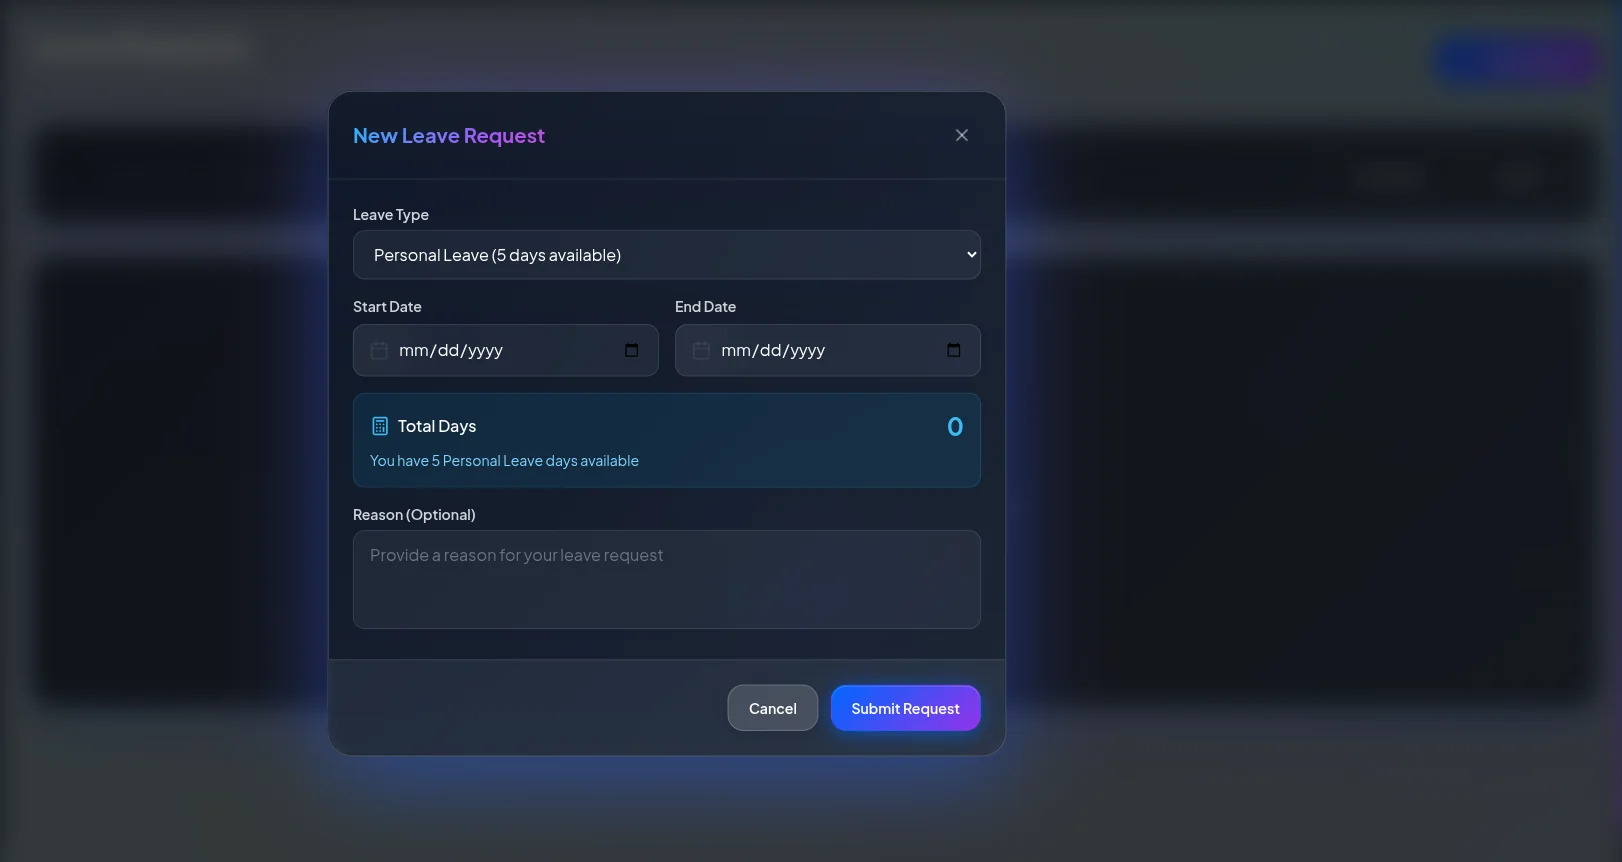Click the Leave Type label

point(390,215)
